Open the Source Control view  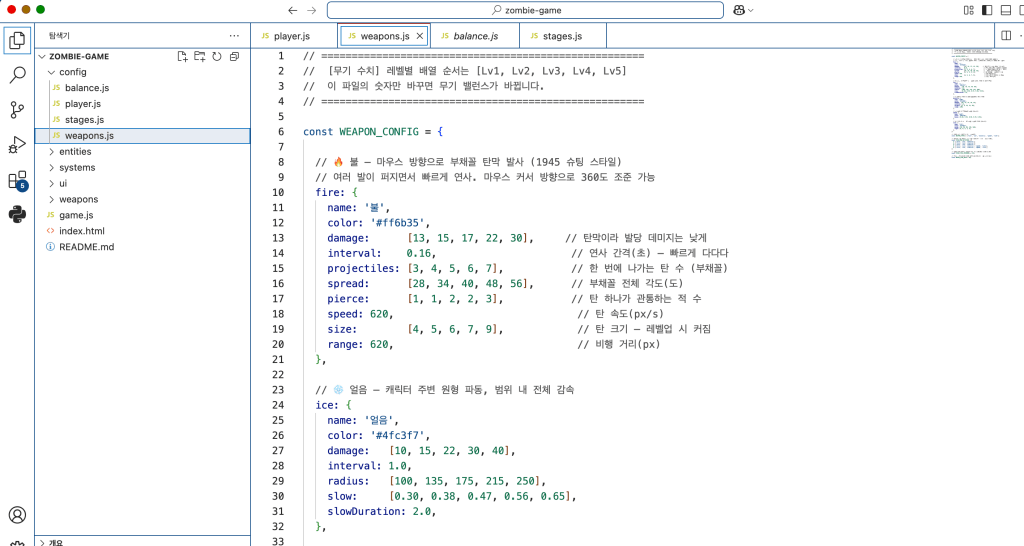click(x=18, y=110)
